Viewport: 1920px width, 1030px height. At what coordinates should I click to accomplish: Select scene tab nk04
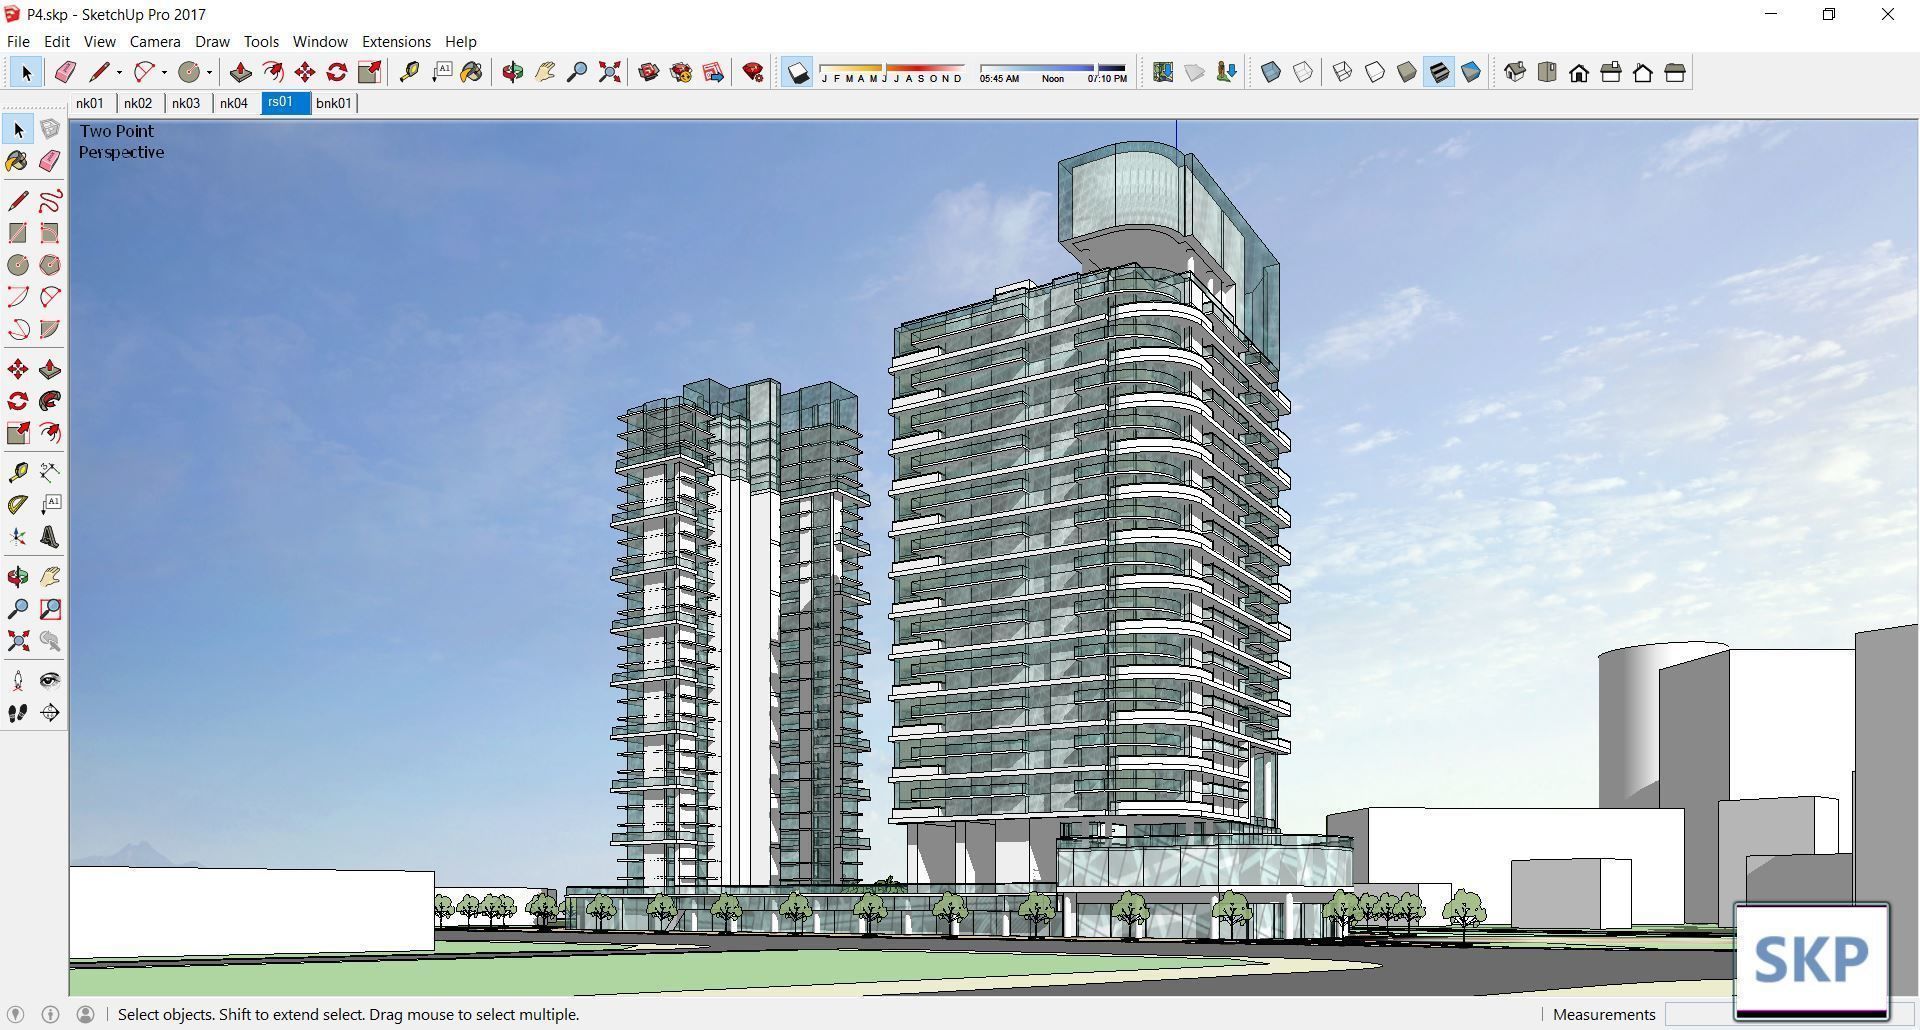234,103
